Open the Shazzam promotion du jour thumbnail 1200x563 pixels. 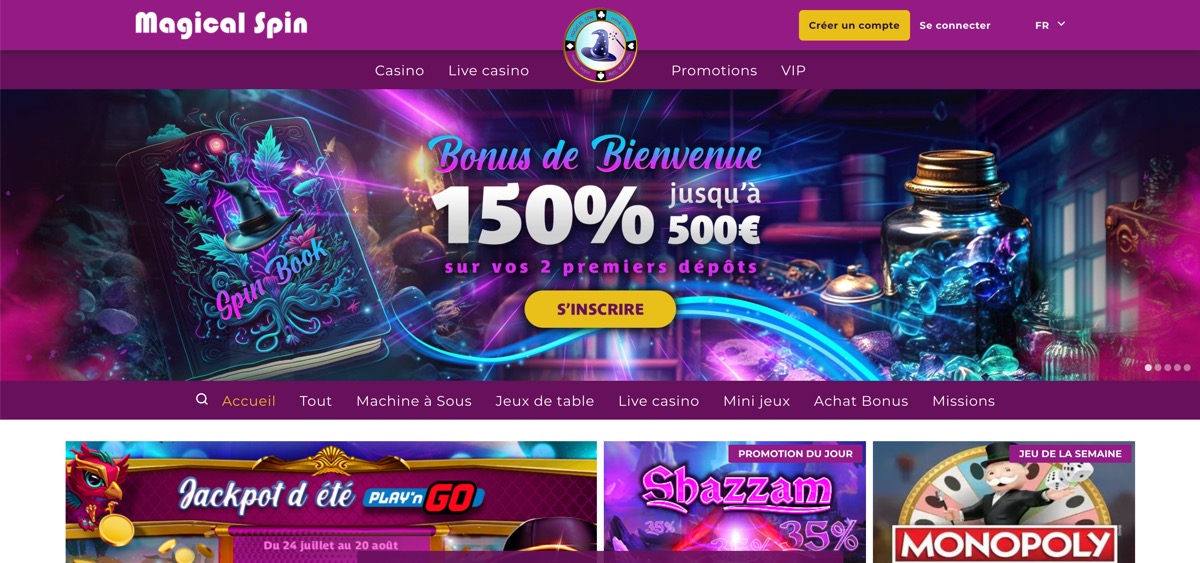point(735,502)
